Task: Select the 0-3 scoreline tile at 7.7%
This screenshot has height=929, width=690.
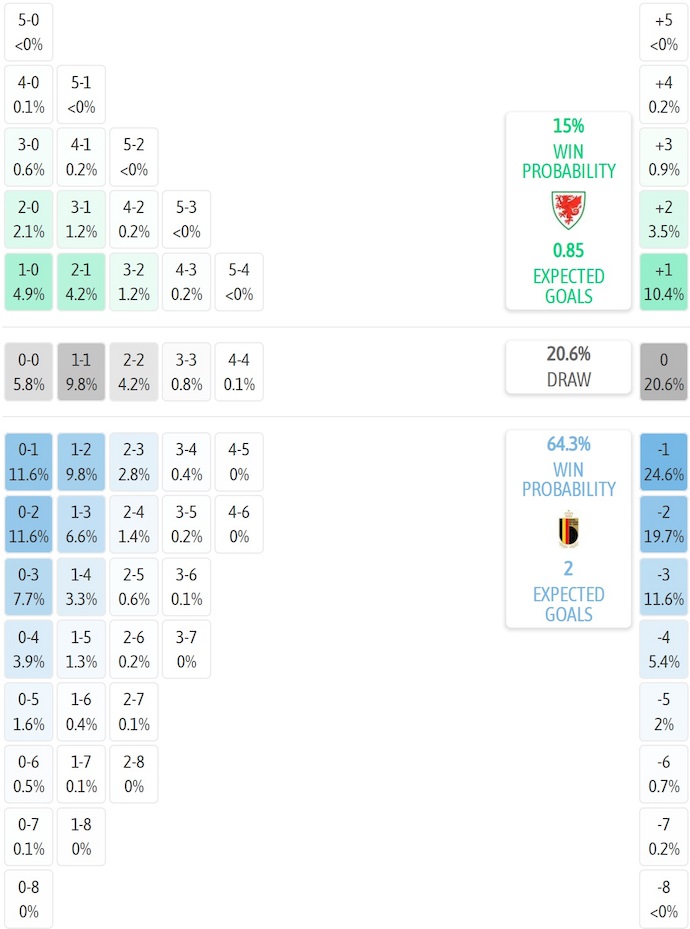Action: pyautogui.click(x=29, y=587)
